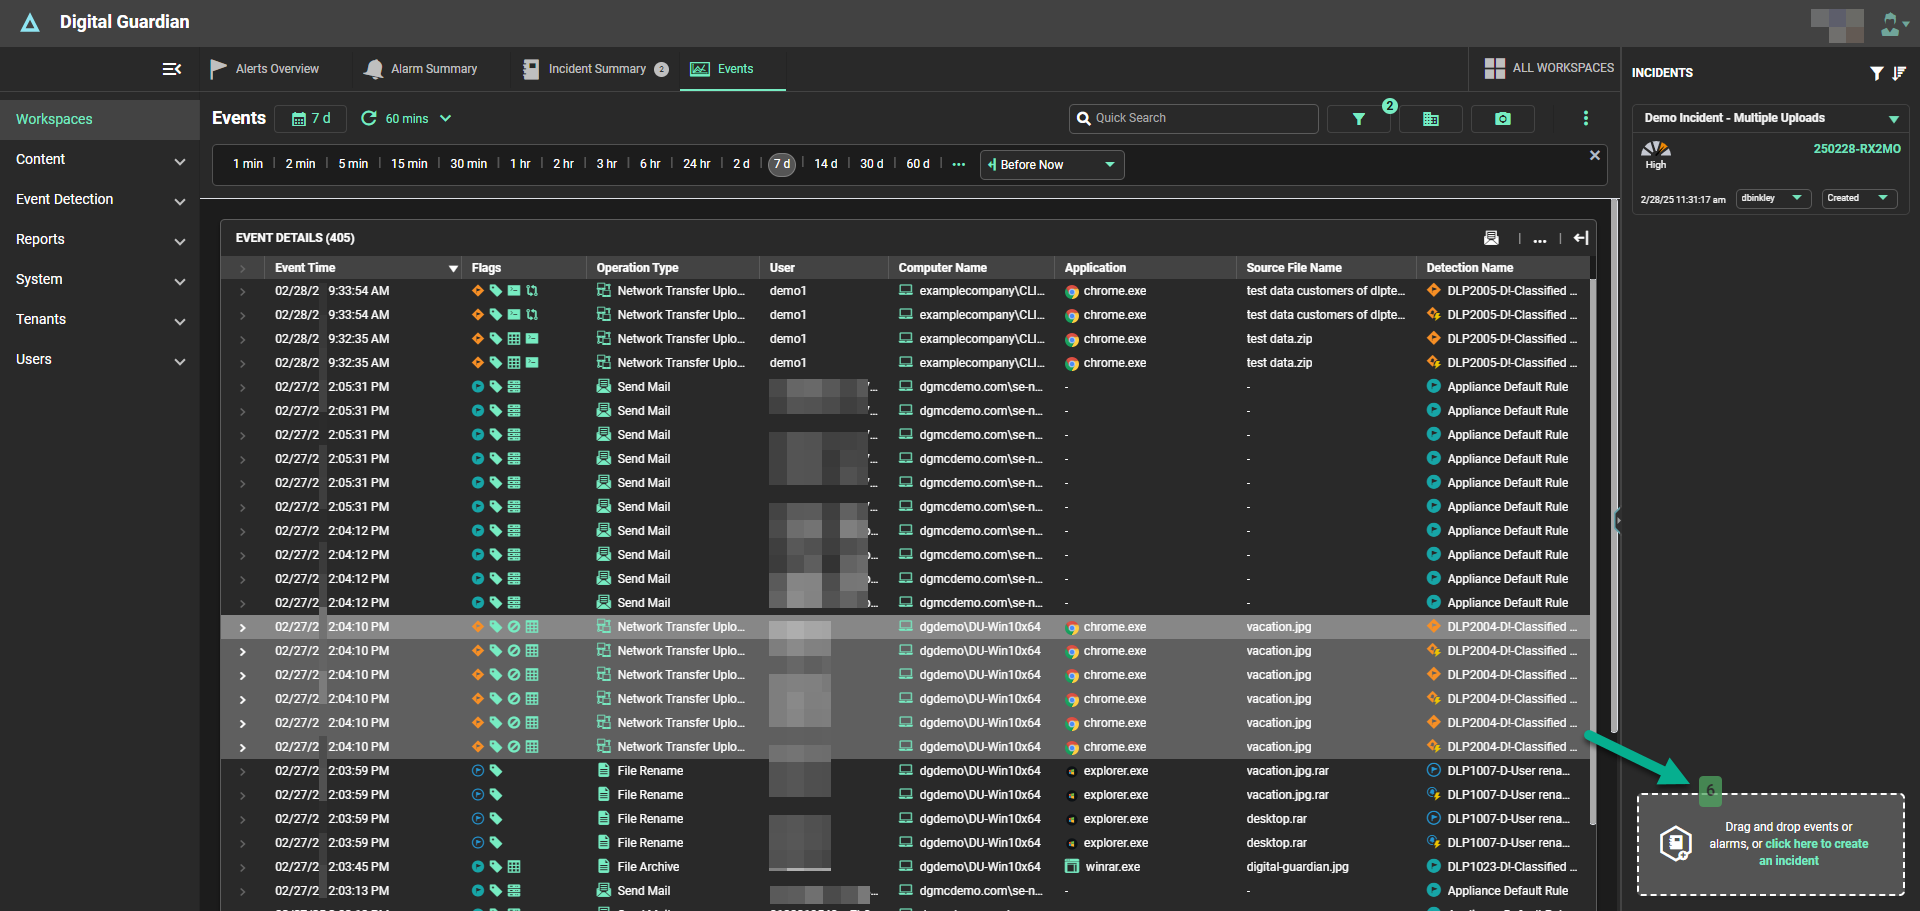
Task: Select the 5 min time range
Action: coord(353,164)
